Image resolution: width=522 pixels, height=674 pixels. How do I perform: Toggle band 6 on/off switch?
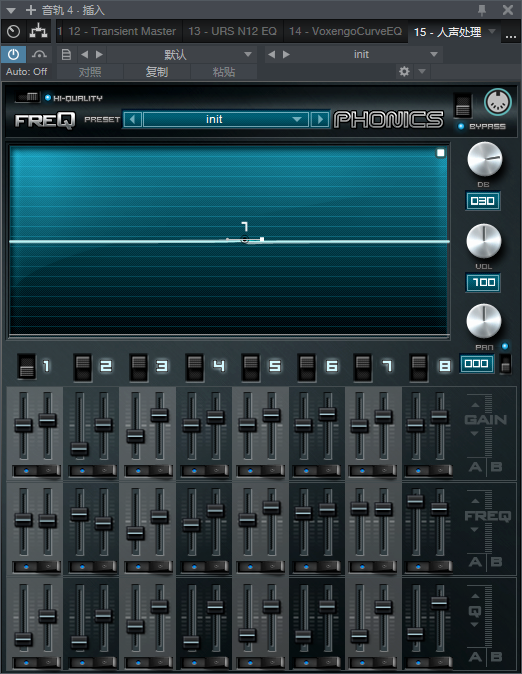coord(307,368)
